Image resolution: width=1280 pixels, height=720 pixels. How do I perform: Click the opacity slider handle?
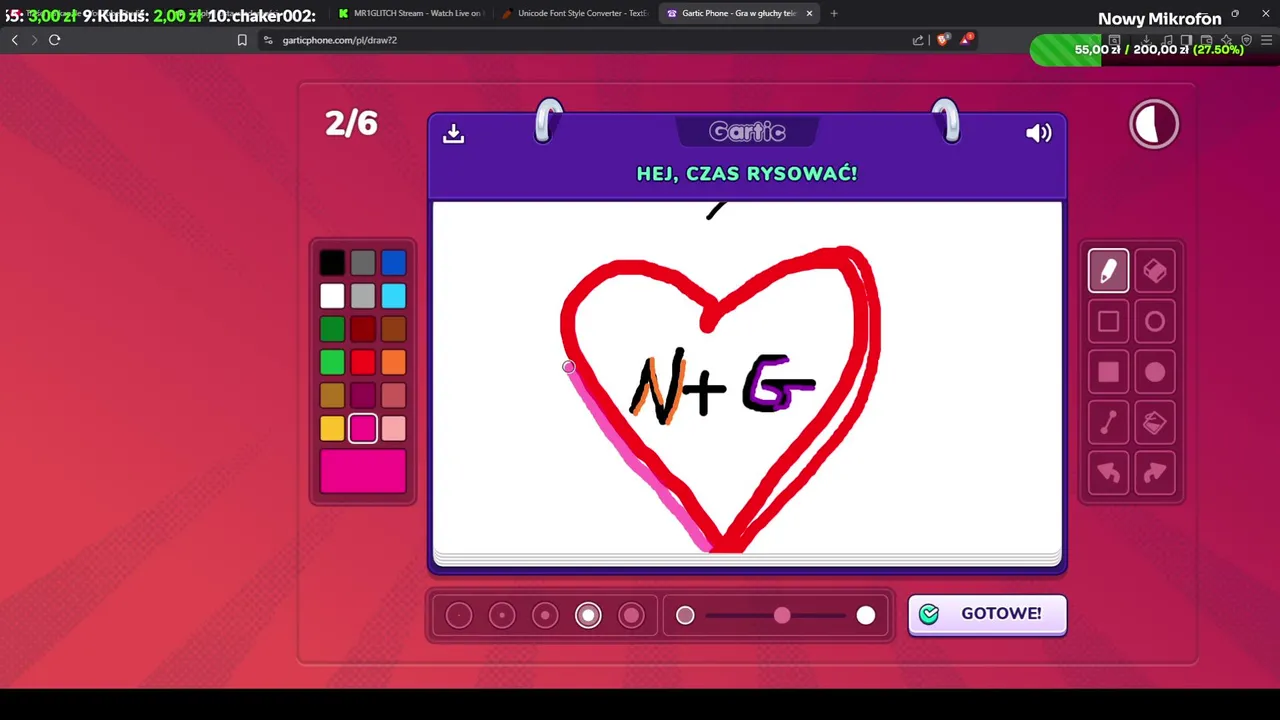[782, 615]
